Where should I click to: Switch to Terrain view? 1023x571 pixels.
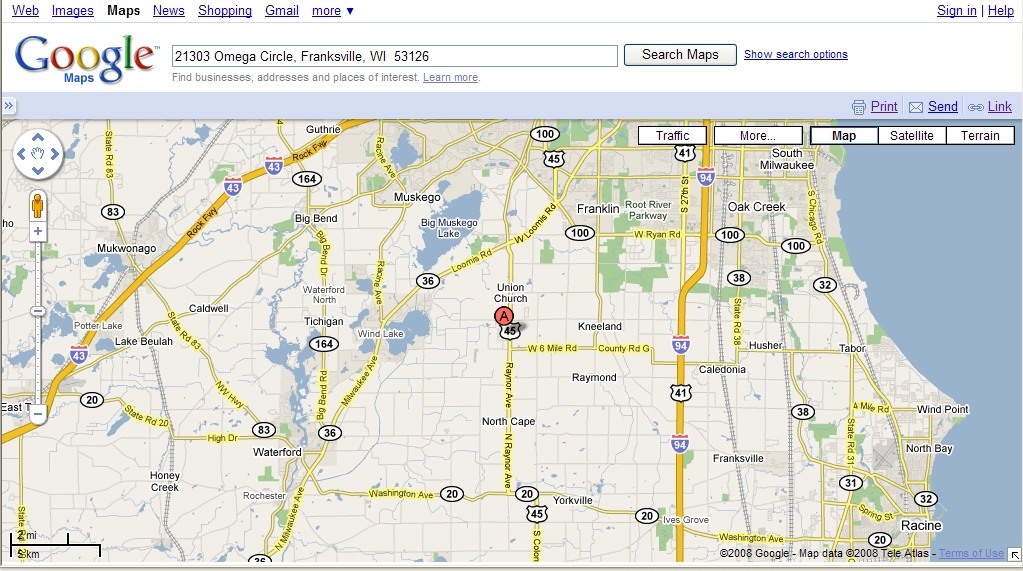(x=979, y=136)
